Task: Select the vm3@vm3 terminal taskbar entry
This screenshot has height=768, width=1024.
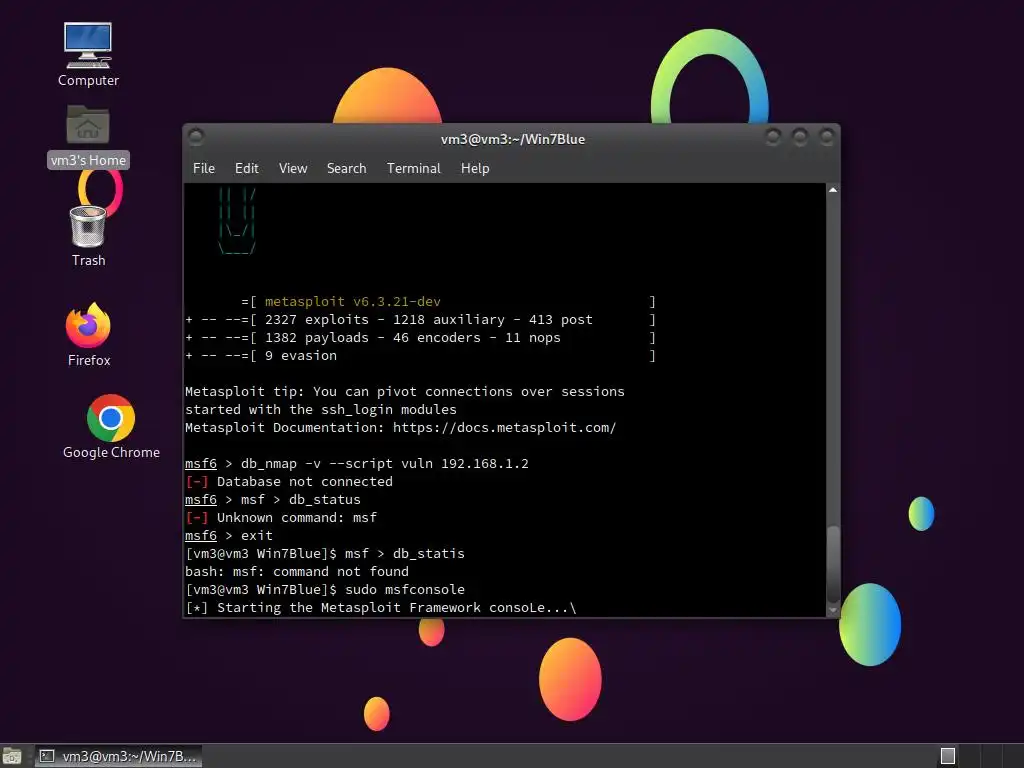Action: point(118,756)
